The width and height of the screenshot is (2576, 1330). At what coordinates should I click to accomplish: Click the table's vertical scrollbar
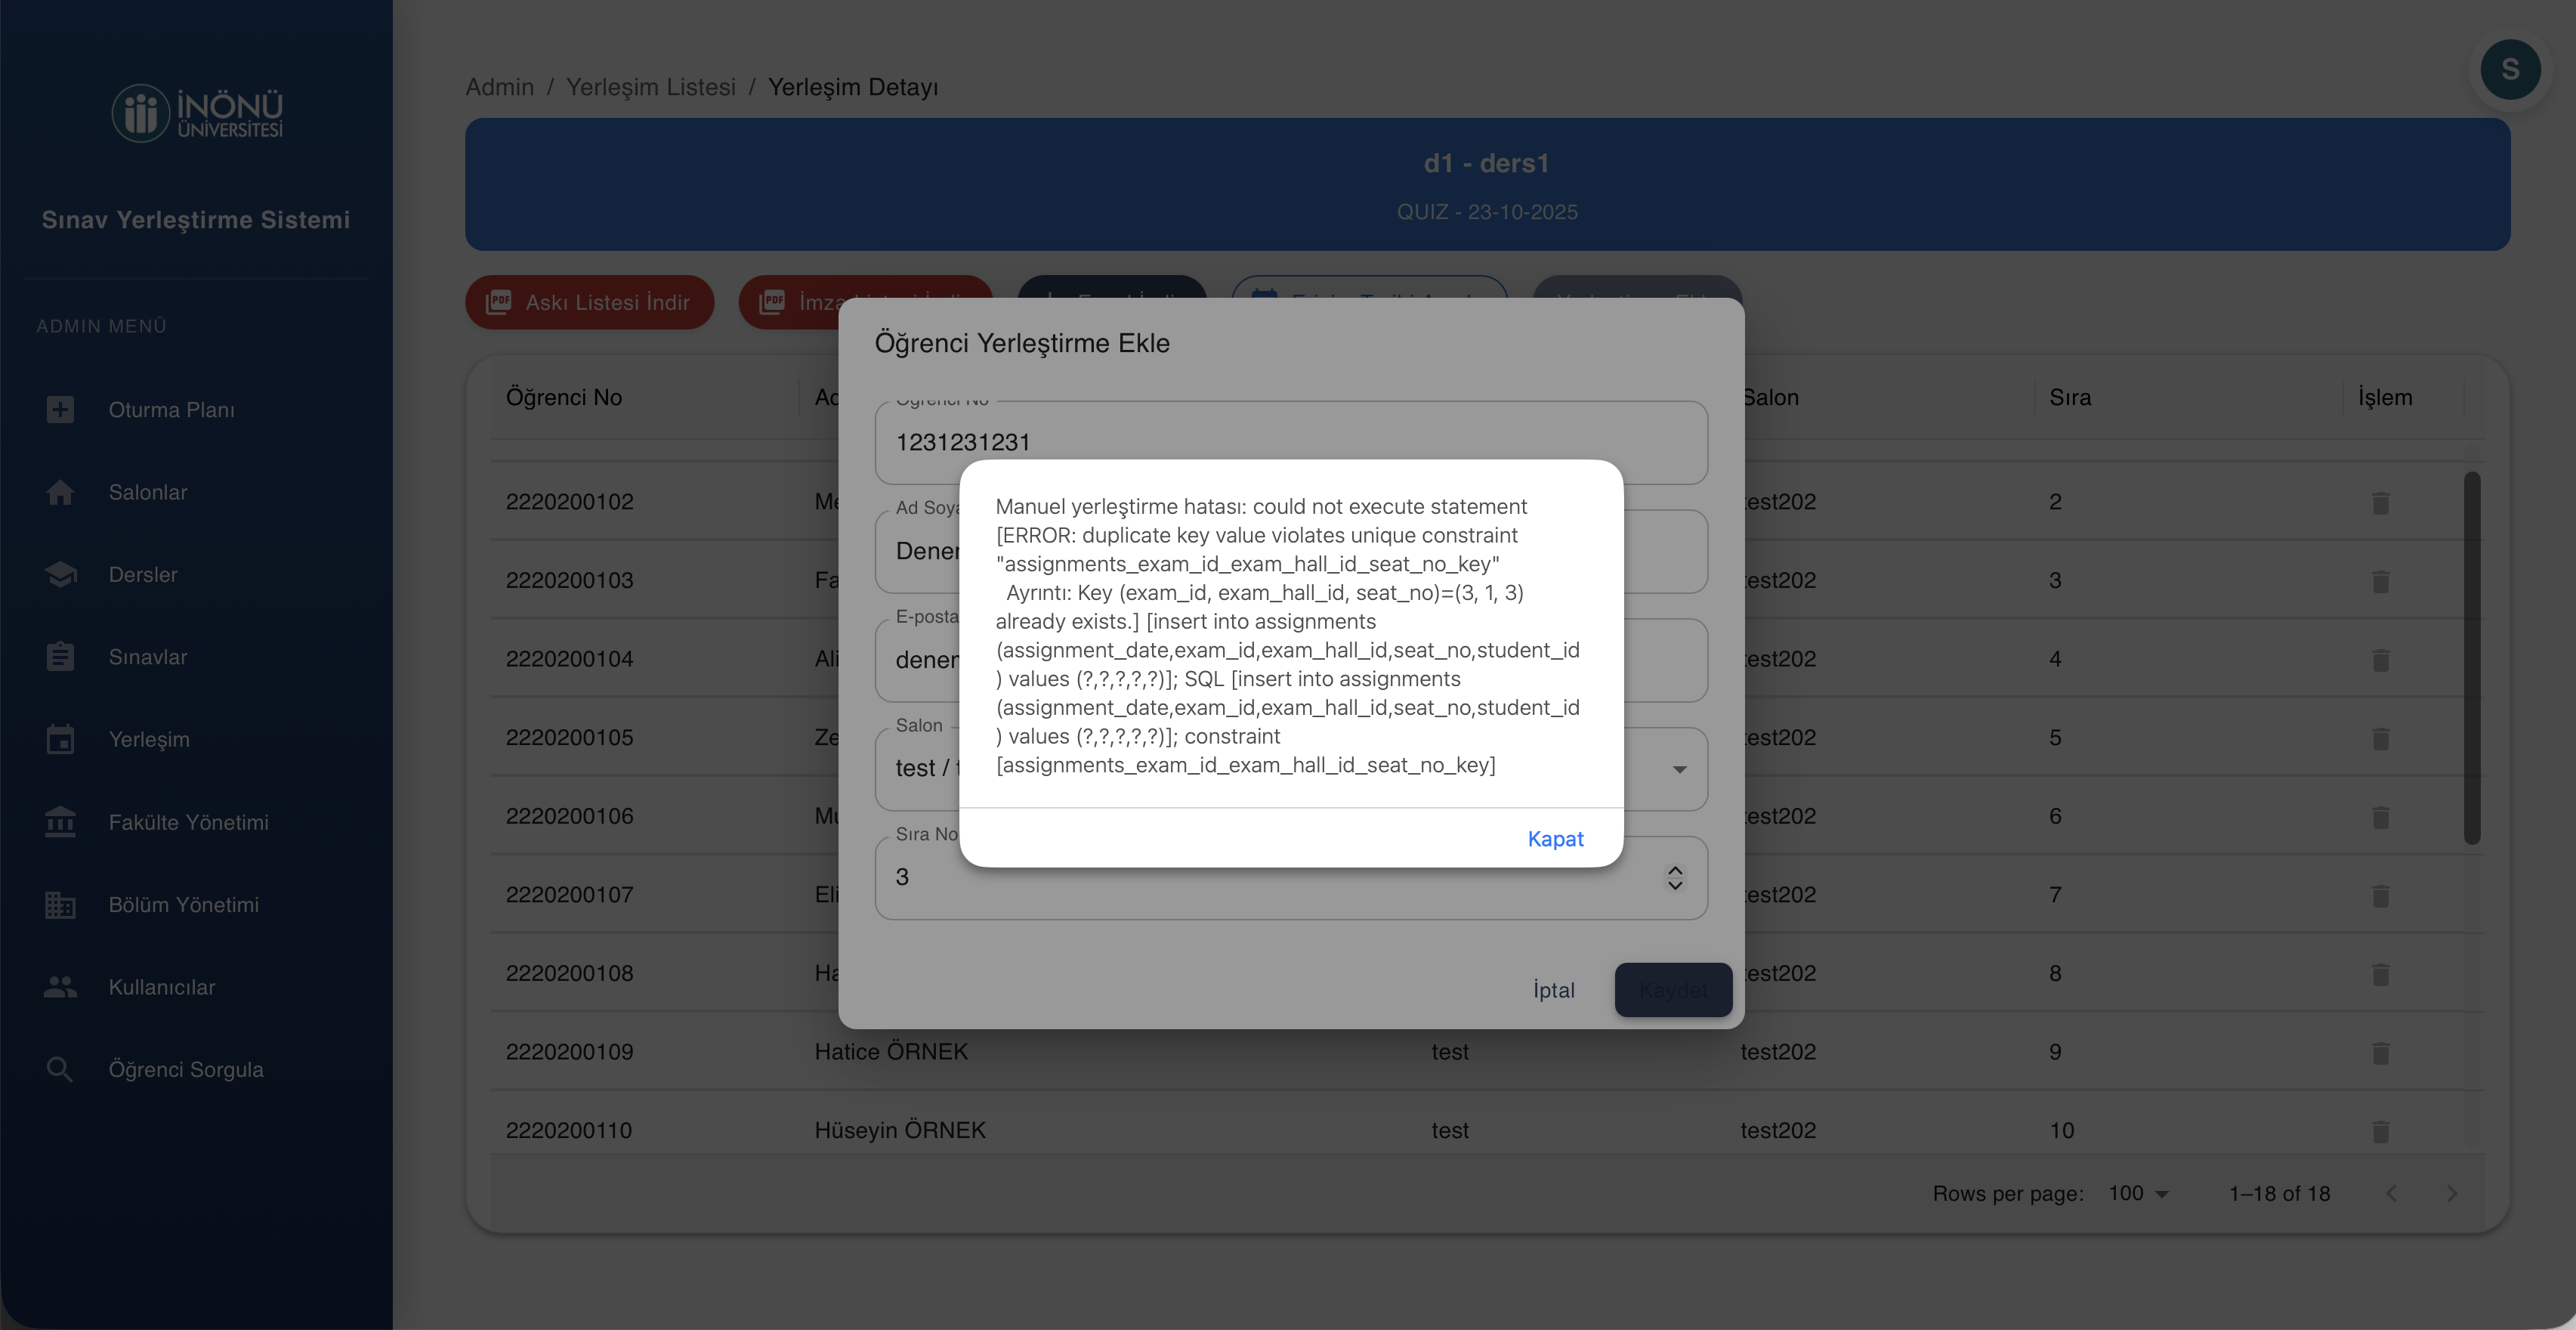click(2472, 658)
